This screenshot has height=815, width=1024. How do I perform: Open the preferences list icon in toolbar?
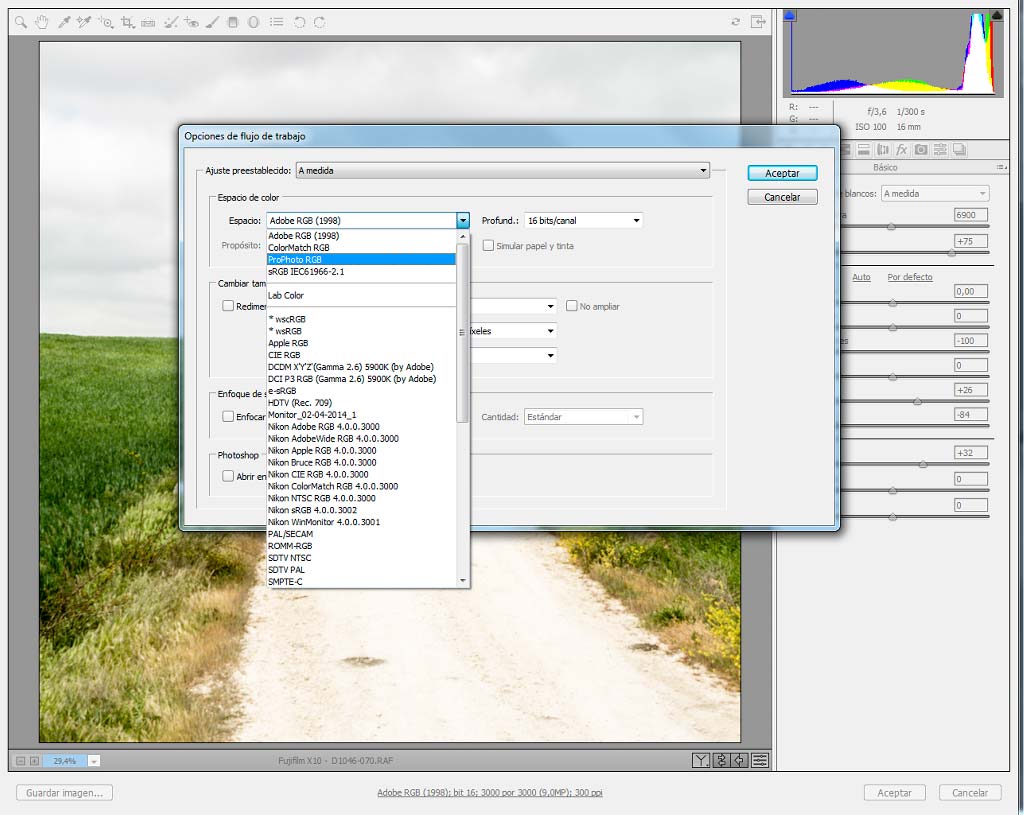pos(277,23)
